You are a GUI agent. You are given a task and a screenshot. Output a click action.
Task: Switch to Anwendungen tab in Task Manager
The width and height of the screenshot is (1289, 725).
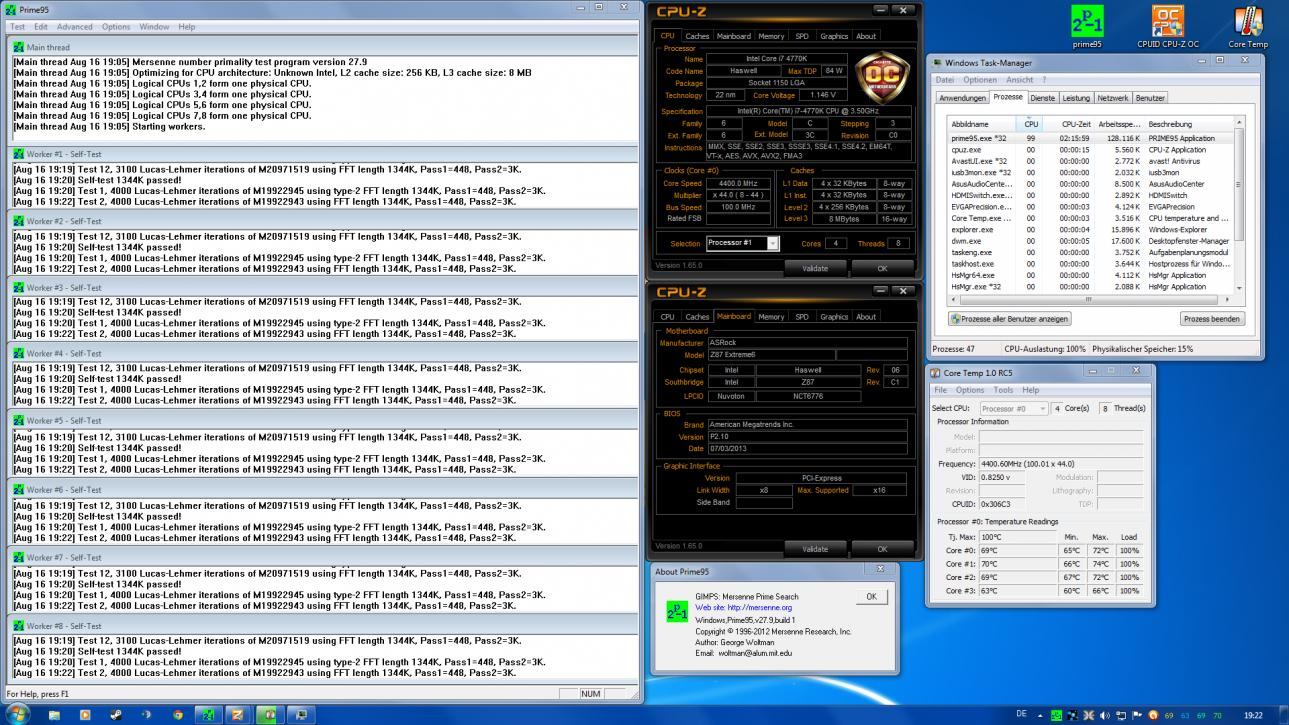tap(962, 98)
